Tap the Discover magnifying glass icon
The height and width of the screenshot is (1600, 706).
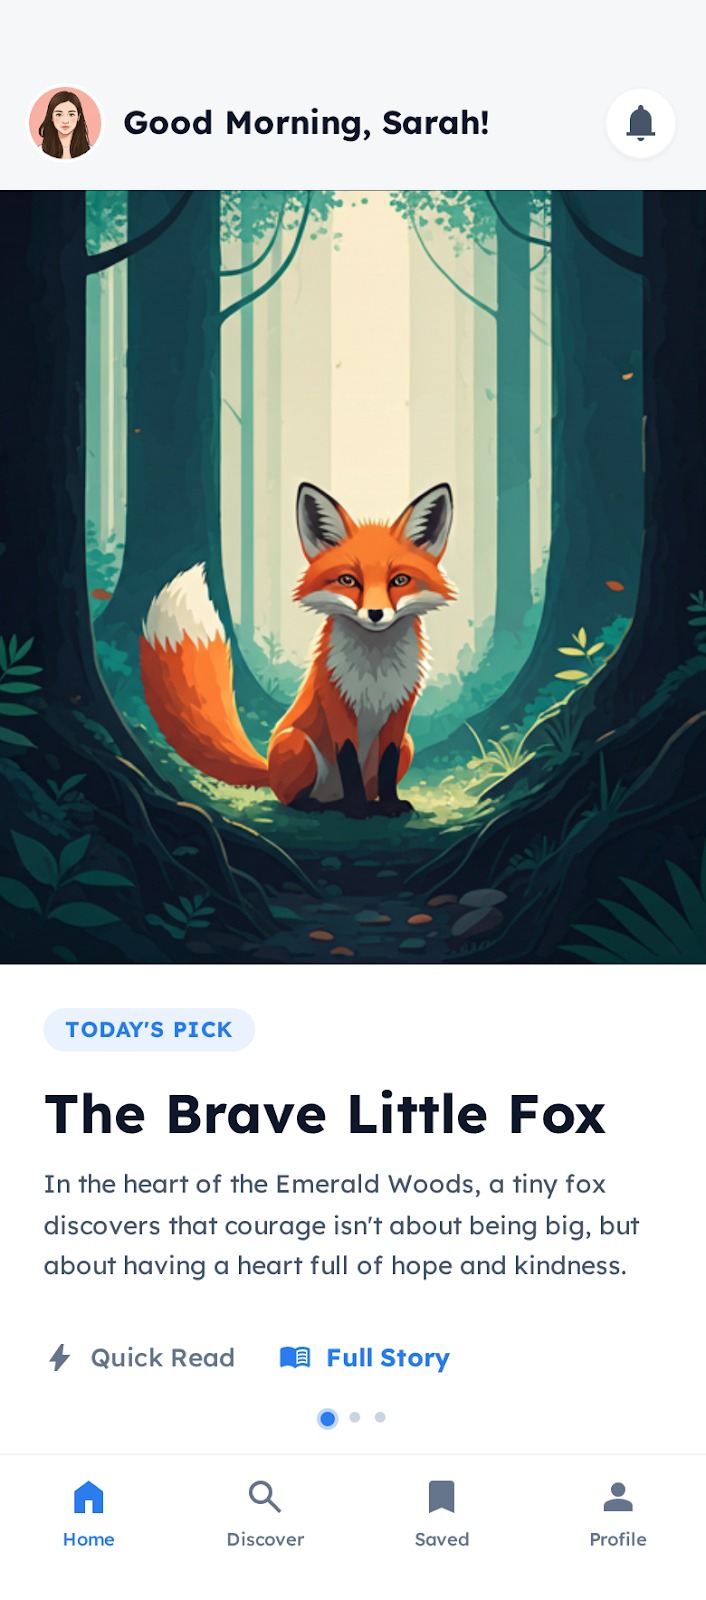pos(265,1497)
